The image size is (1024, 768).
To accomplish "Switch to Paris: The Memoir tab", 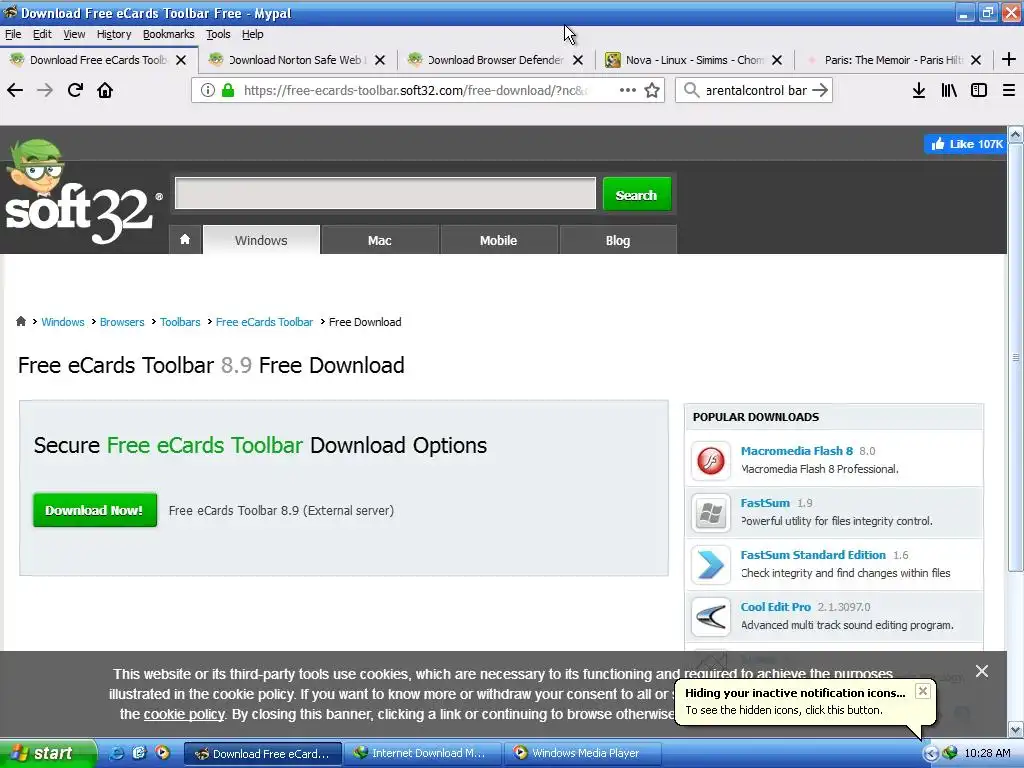I will click(x=893, y=60).
